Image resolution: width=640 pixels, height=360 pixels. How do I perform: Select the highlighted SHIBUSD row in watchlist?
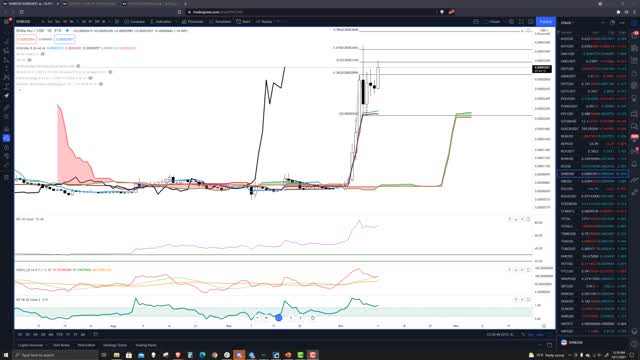pyautogui.click(x=593, y=174)
